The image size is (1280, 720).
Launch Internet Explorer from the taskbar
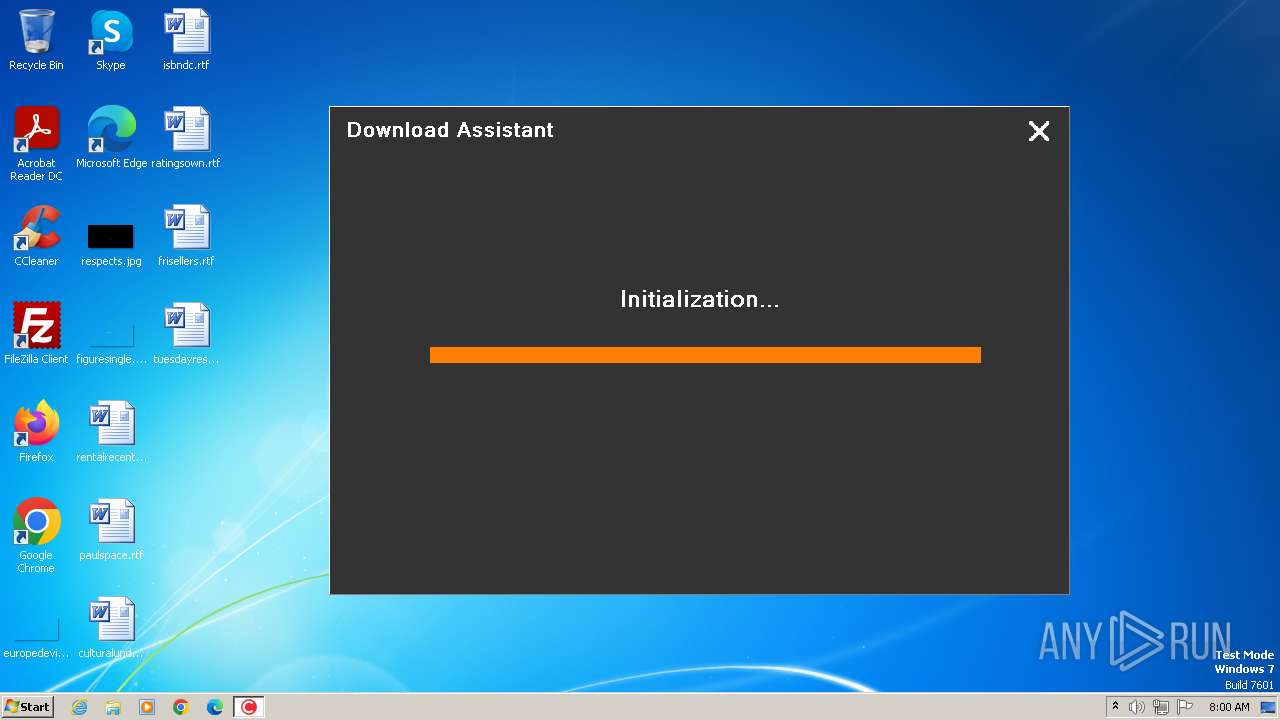pos(79,707)
